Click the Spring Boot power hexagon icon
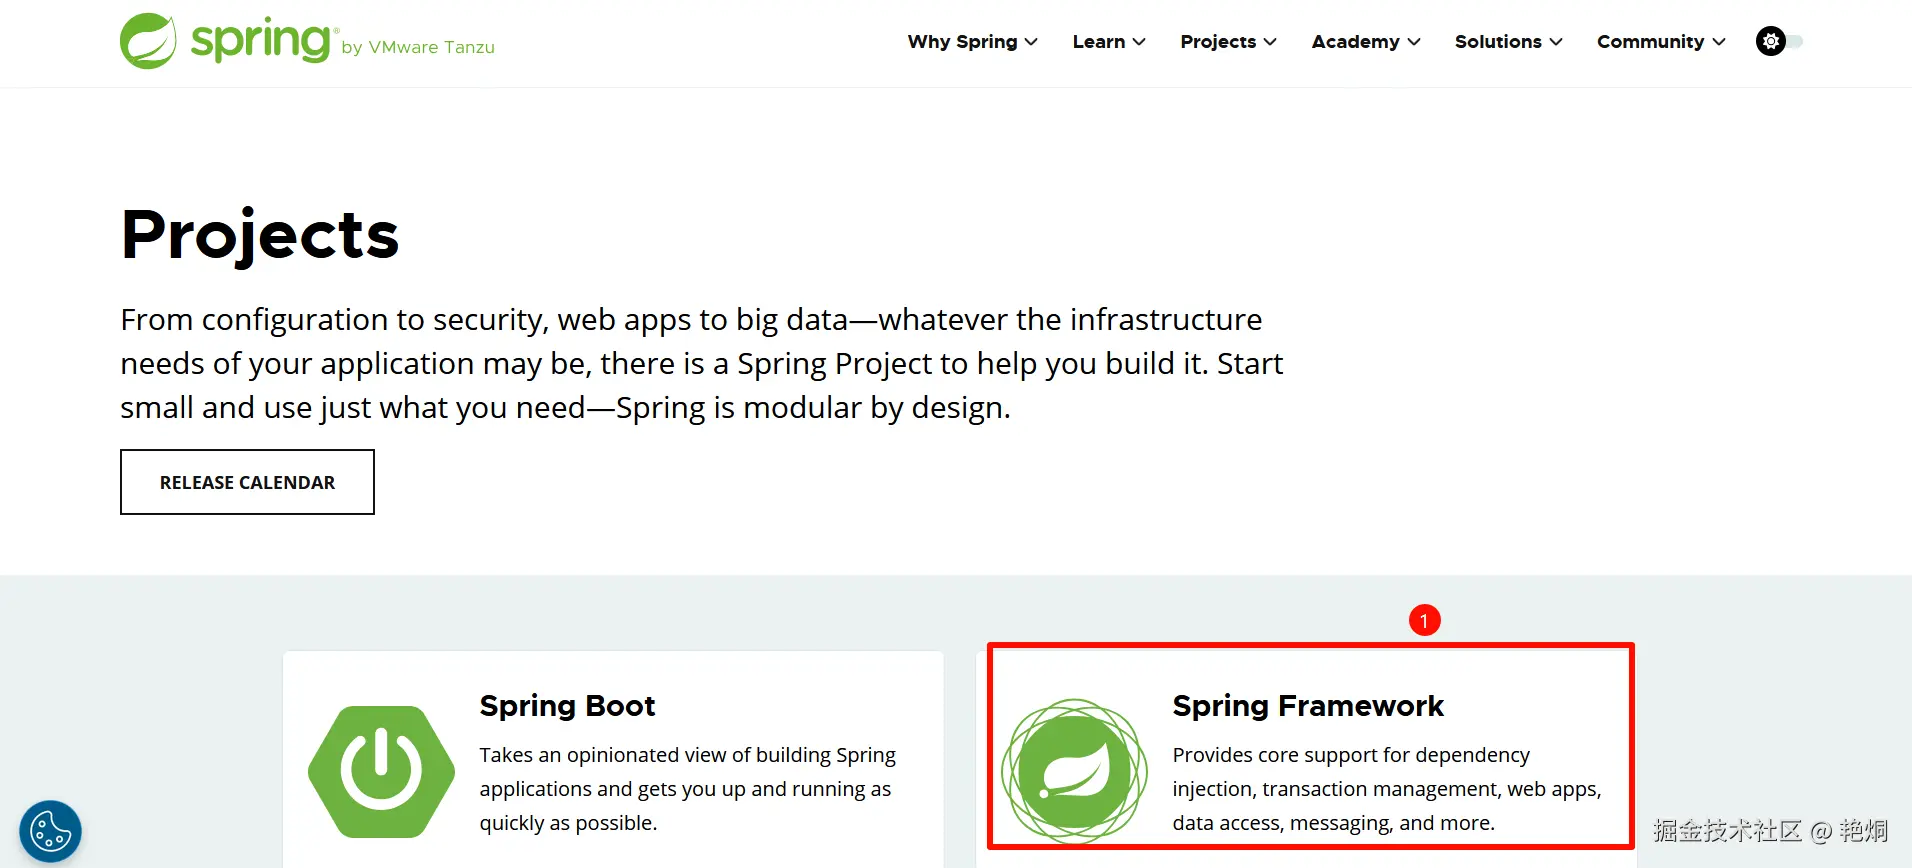1912x868 pixels. (x=381, y=771)
